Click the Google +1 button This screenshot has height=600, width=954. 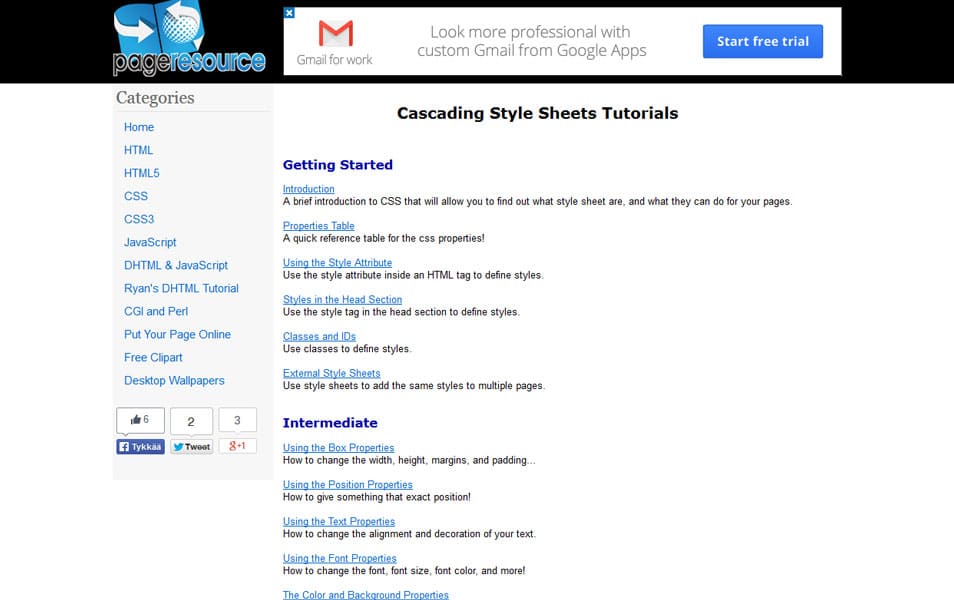237,446
